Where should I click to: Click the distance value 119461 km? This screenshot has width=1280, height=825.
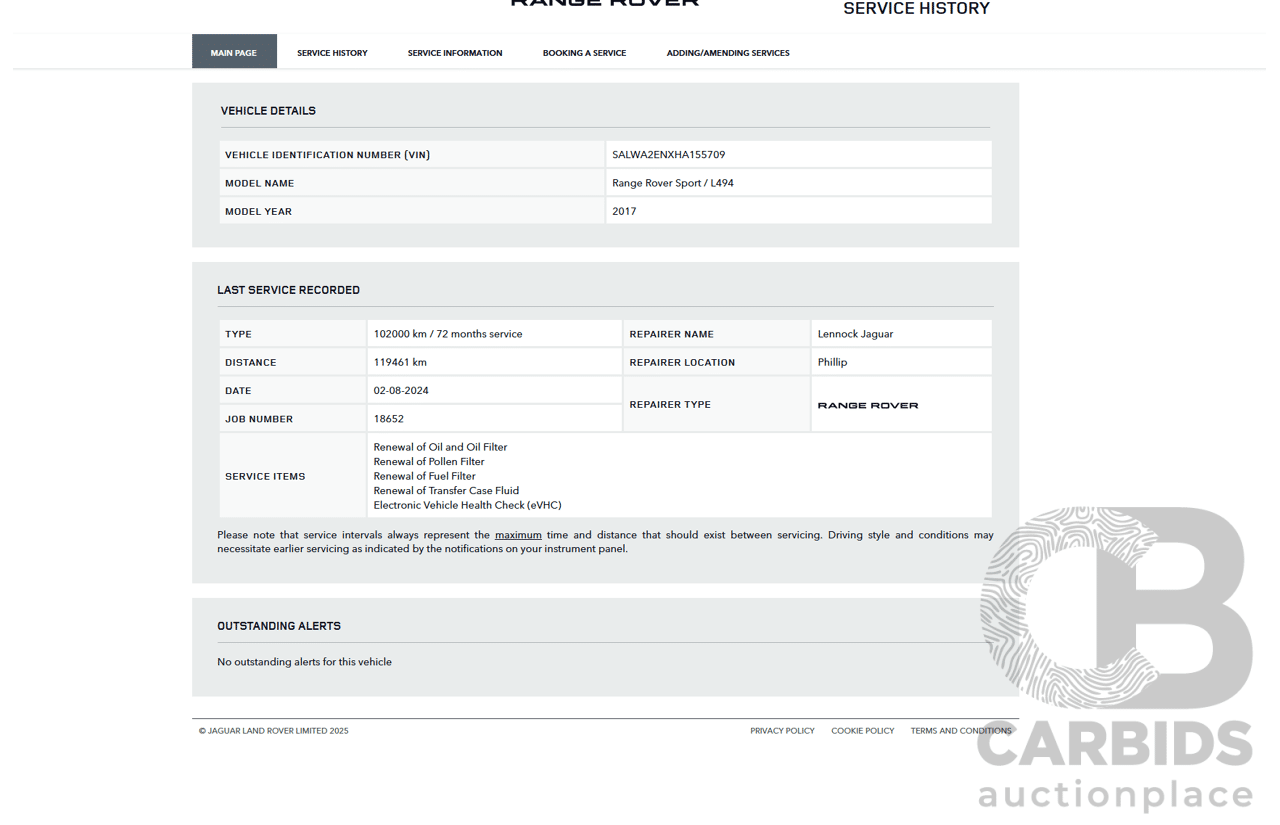click(x=400, y=362)
